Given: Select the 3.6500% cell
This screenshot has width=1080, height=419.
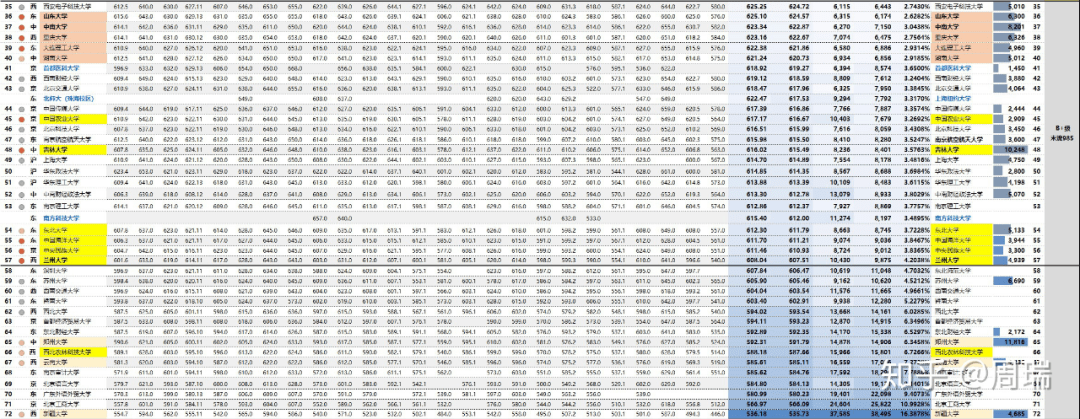Looking at the screenshot, I should click(913, 68).
